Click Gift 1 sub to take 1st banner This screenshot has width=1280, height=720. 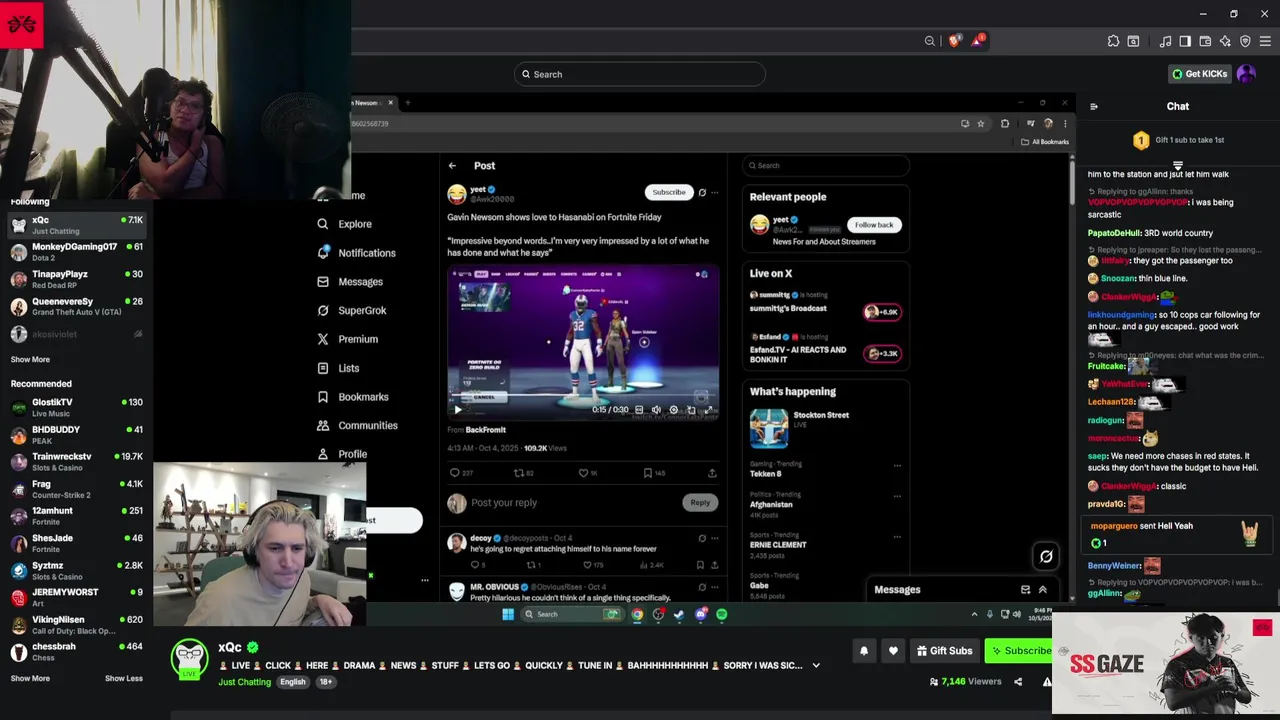pos(1178,140)
